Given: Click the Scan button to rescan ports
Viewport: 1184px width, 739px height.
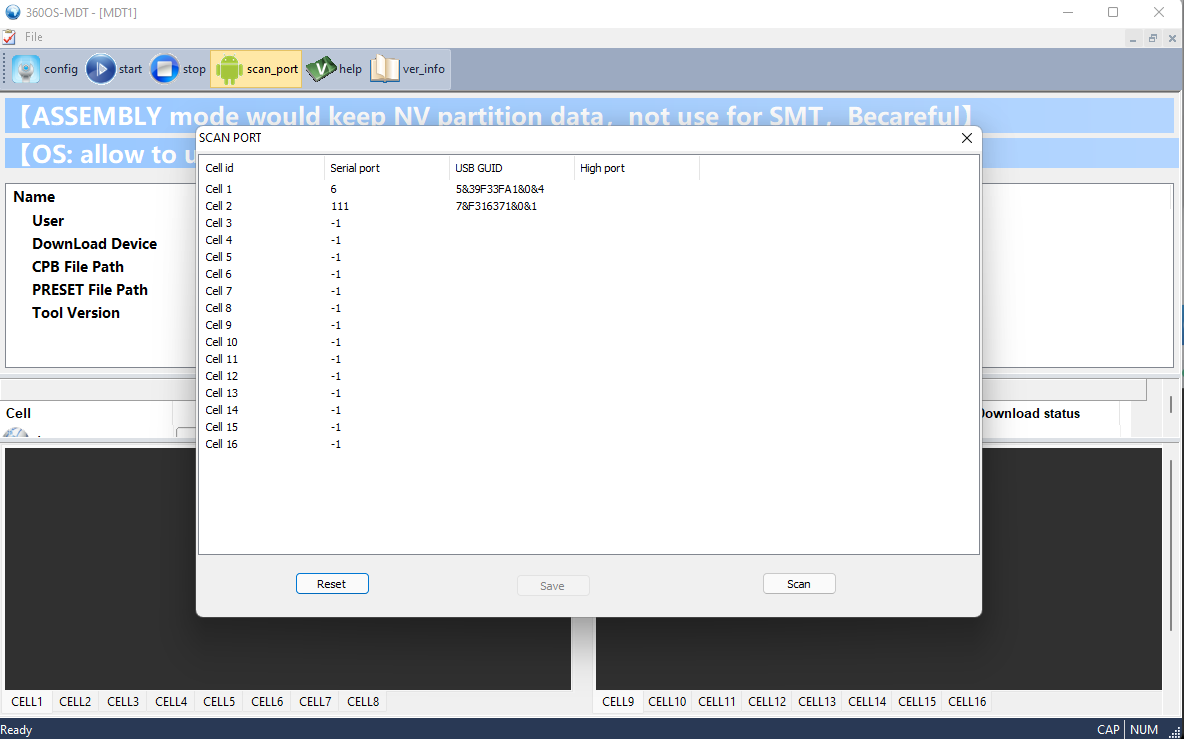Looking at the screenshot, I should tap(799, 583).
